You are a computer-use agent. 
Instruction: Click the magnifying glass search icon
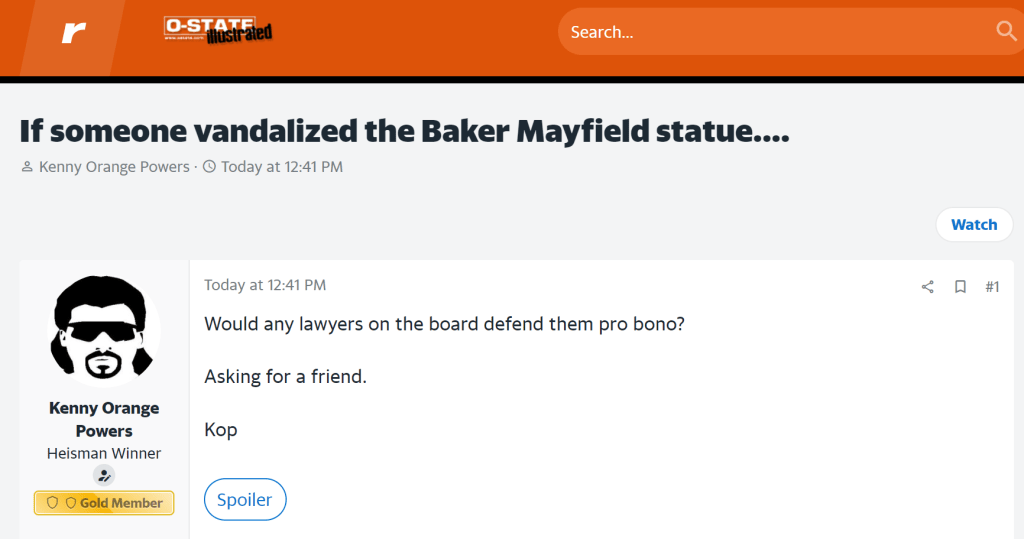[1006, 31]
